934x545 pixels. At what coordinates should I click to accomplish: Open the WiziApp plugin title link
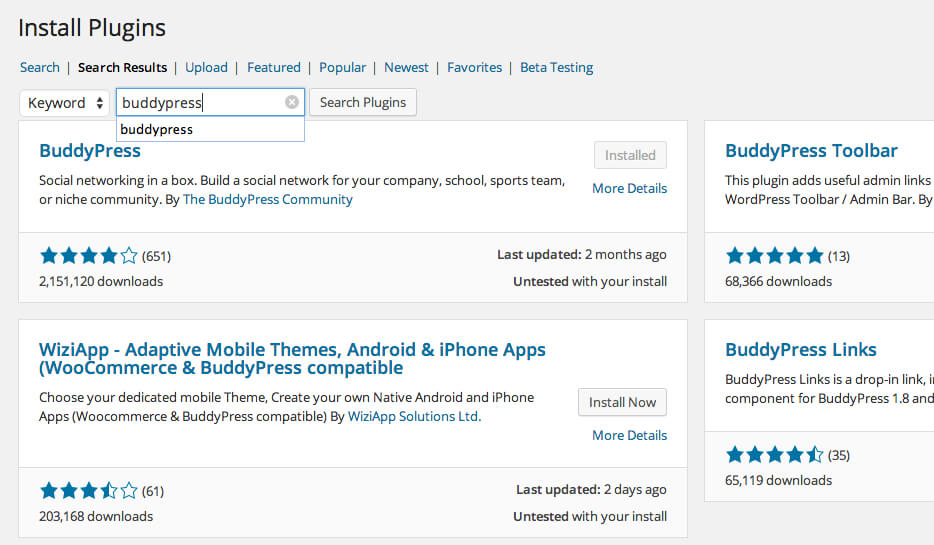pos(292,359)
